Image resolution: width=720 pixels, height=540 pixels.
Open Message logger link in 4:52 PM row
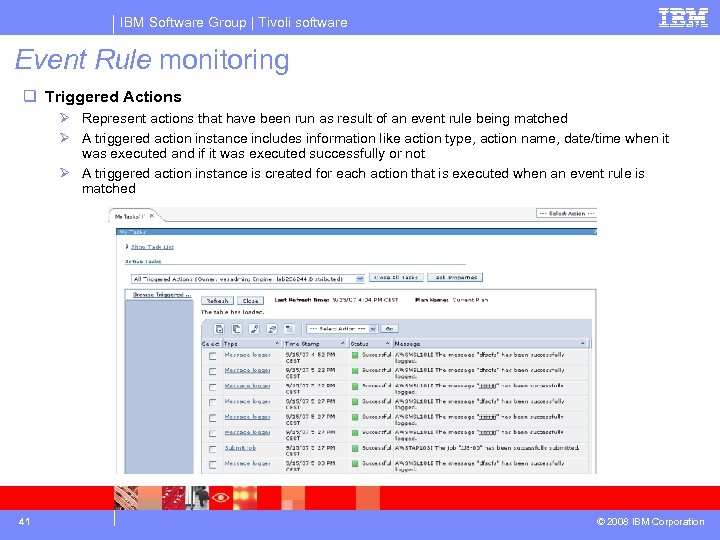coord(247,354)
